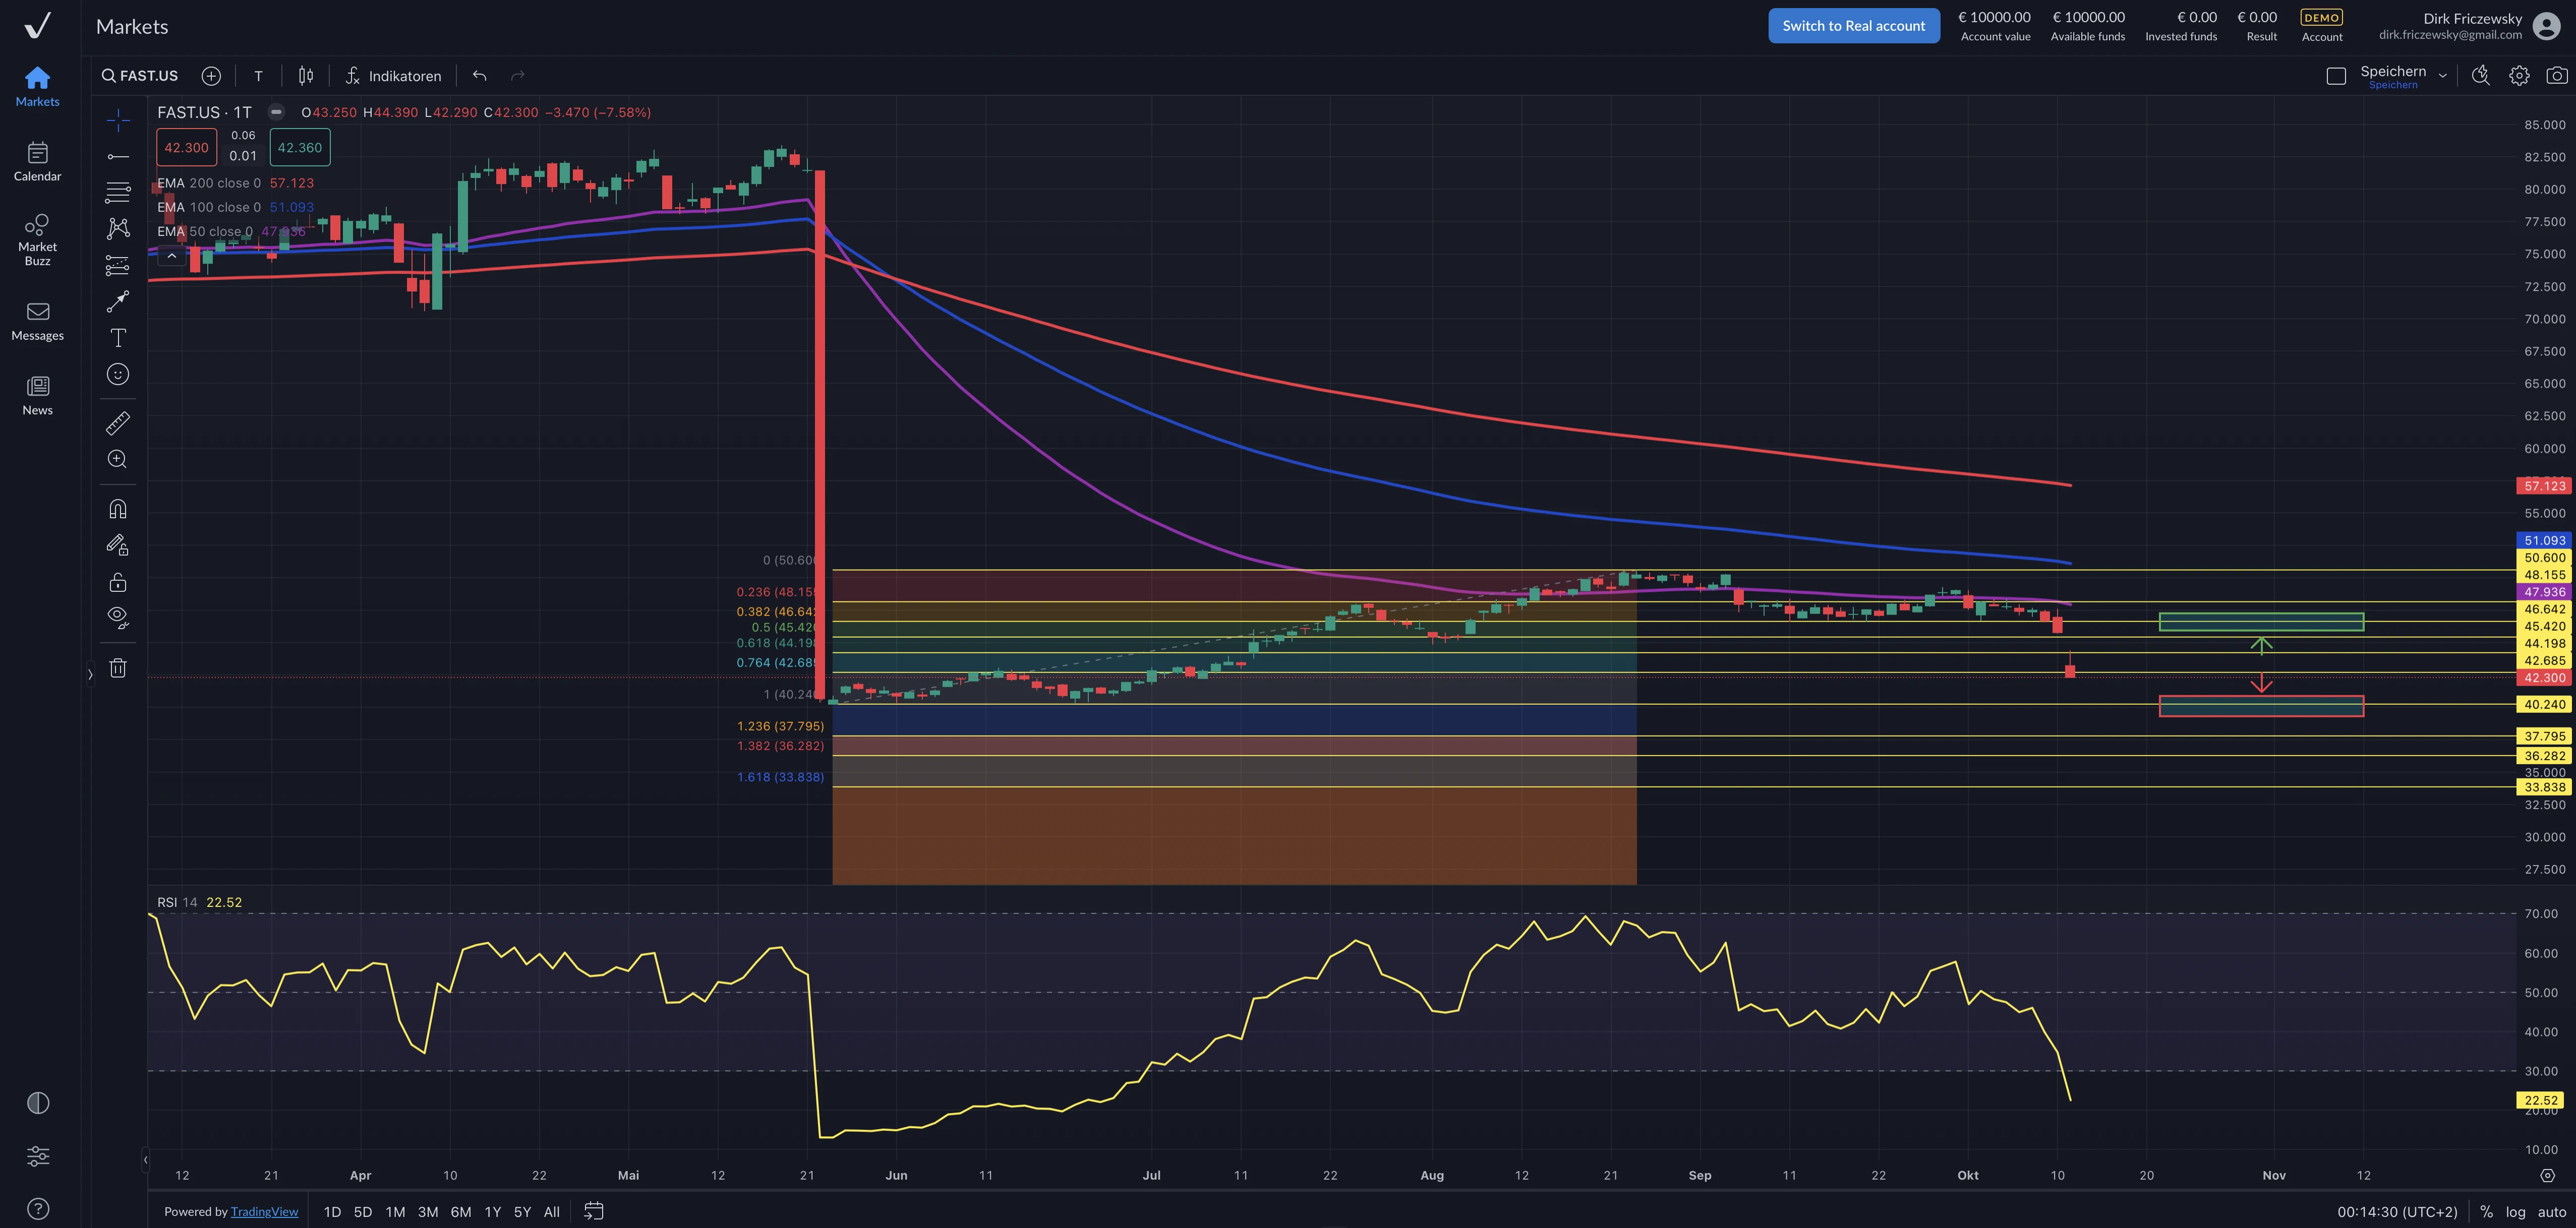Select the ruler measure tool
This screenshot has height=1228, width=2576.
pos(117,423)
